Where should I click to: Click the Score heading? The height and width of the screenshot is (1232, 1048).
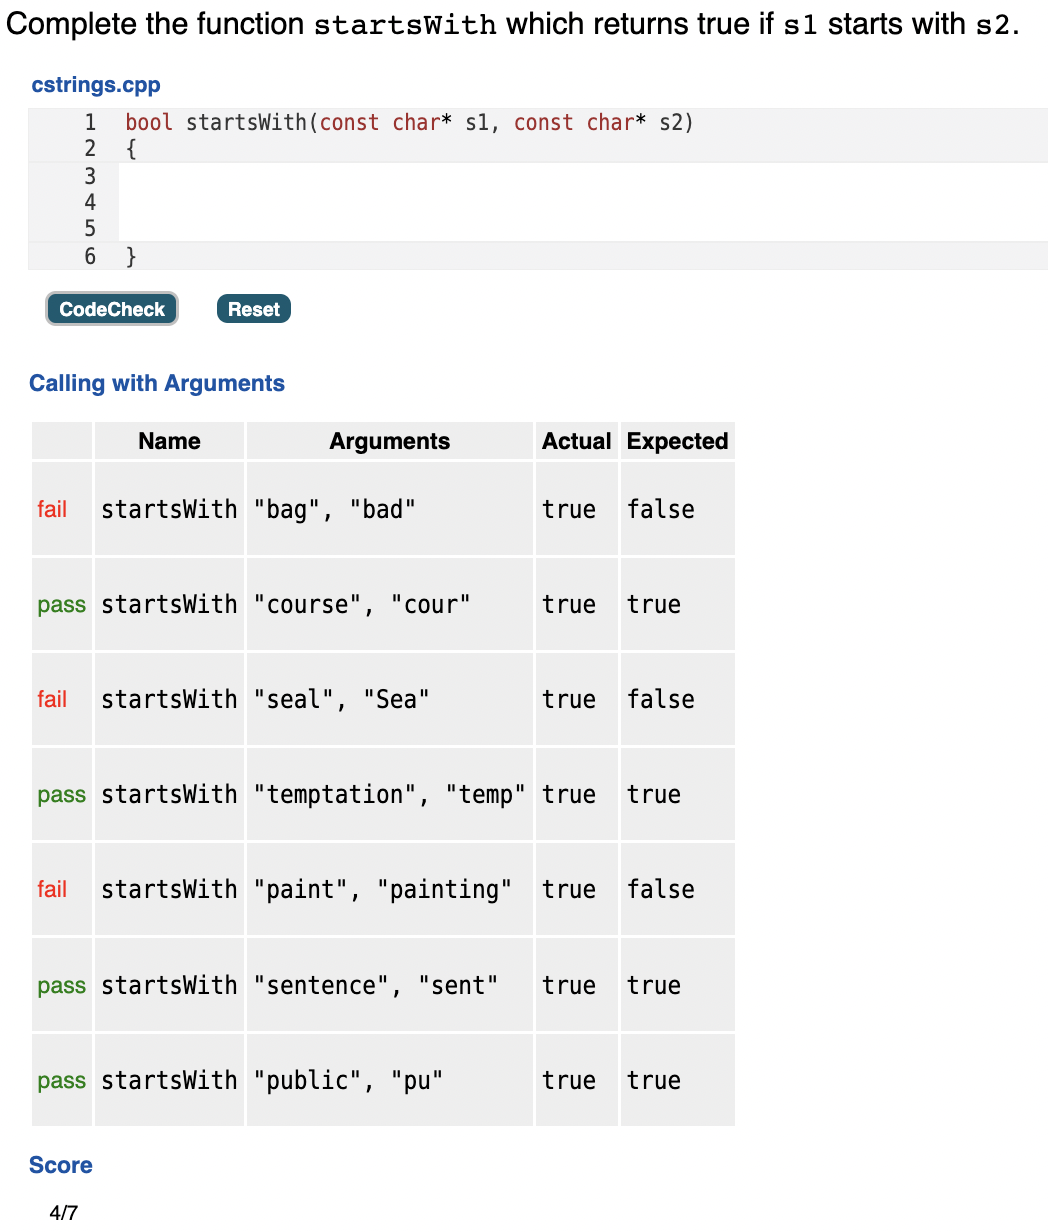61,1165
